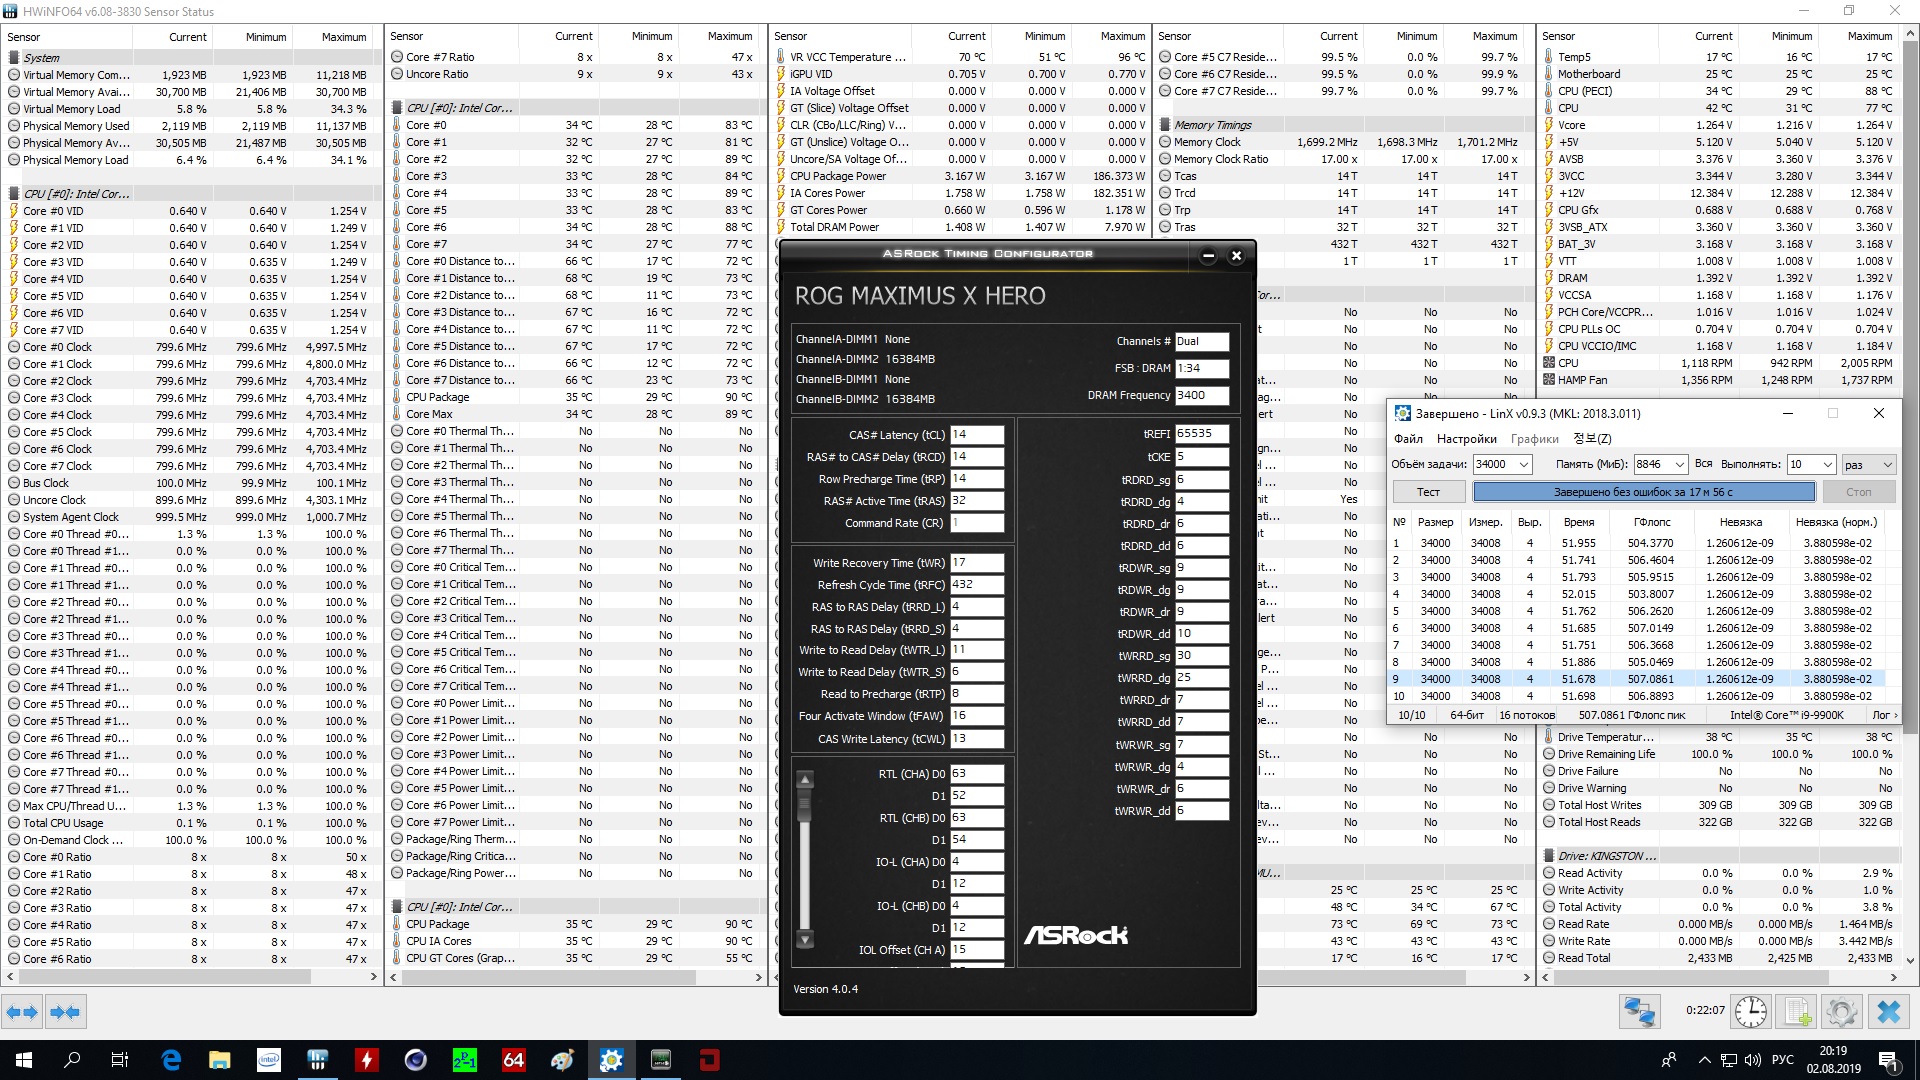1920x1080 pixels.
Task: Minimize the ASRock Timing Configurator window
Action: click(1208, 256)
